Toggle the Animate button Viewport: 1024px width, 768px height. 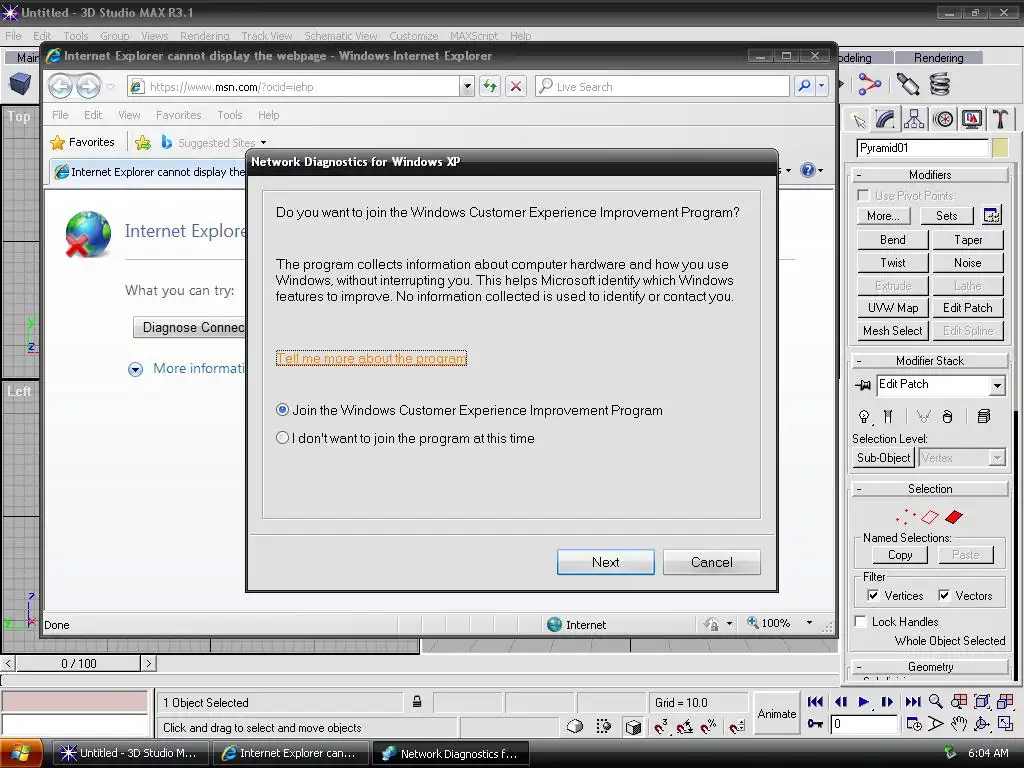(x=776, y=714)
